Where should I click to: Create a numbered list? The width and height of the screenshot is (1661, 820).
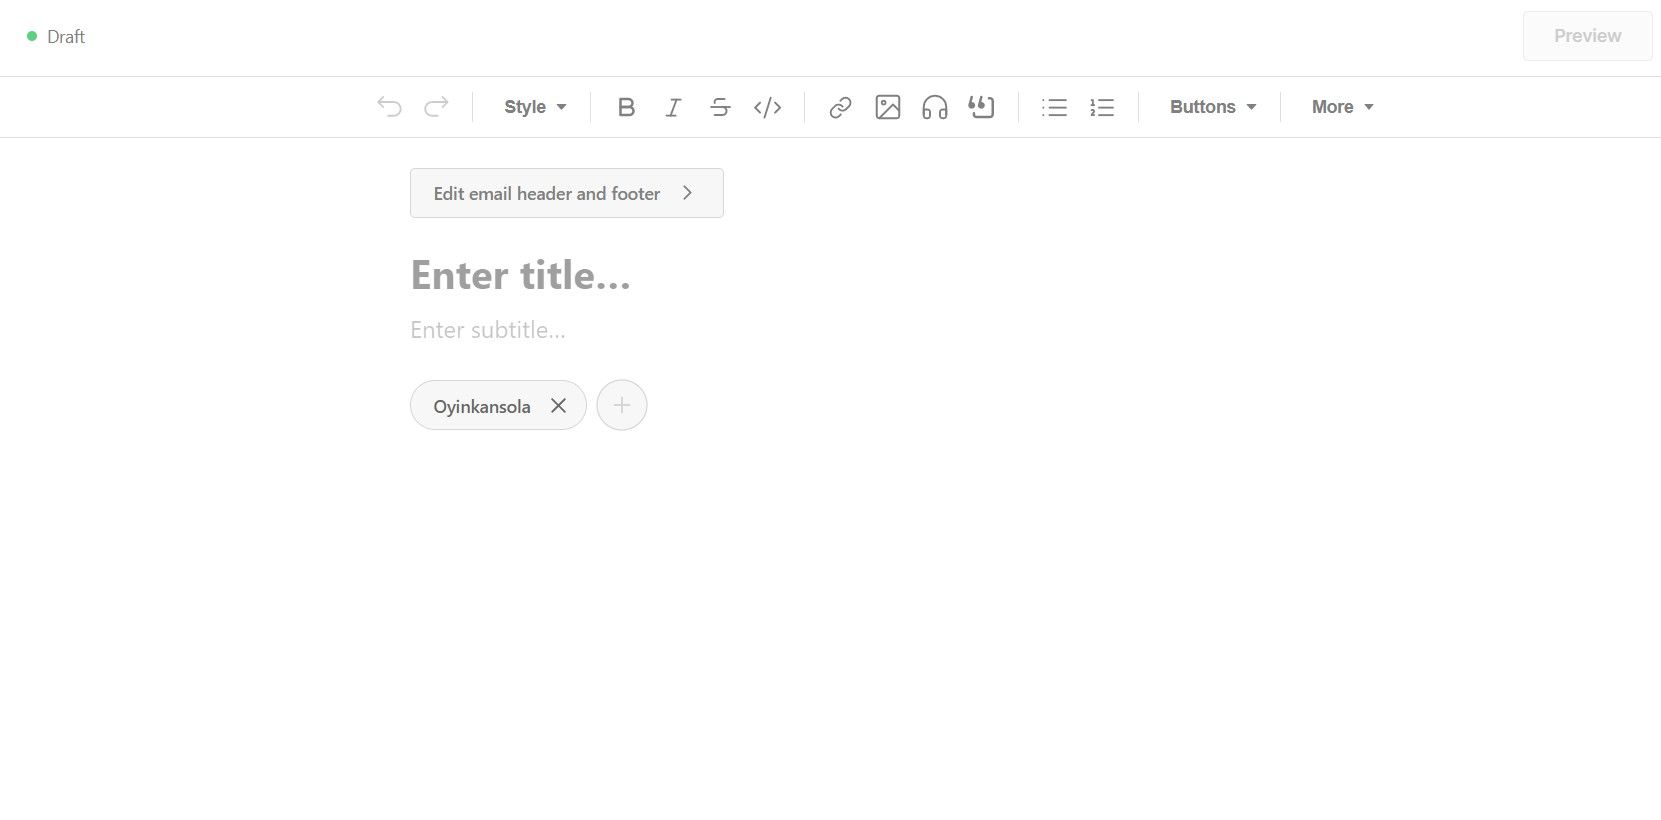pyautogui.click(x=1102, y=107)
